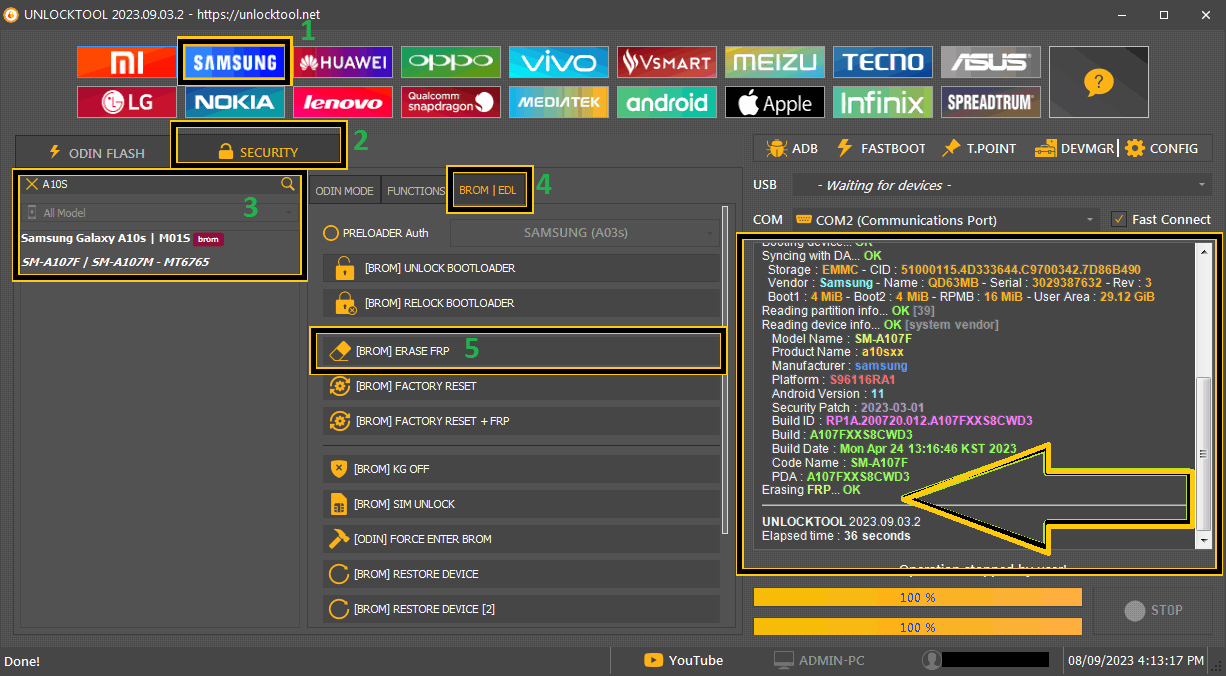Screen dimensions: 1226x676
Task: Choose the LG brand logo
Action: click(x=126, y=102)
